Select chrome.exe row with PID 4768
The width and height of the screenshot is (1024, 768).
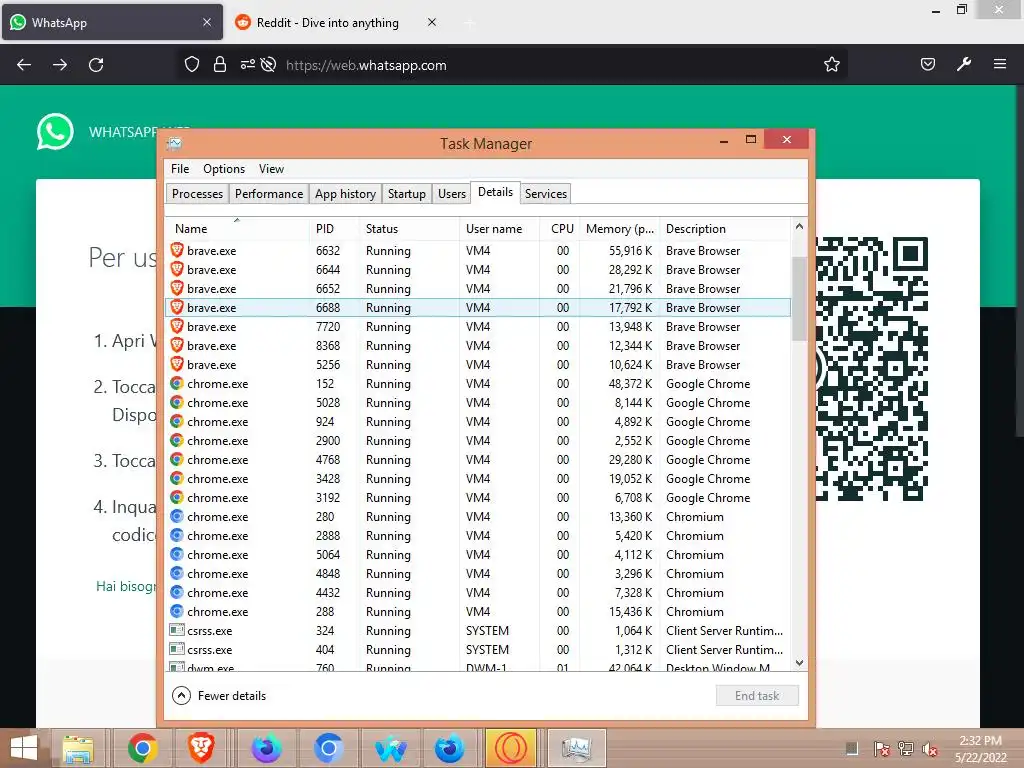(x=479, y=460)
